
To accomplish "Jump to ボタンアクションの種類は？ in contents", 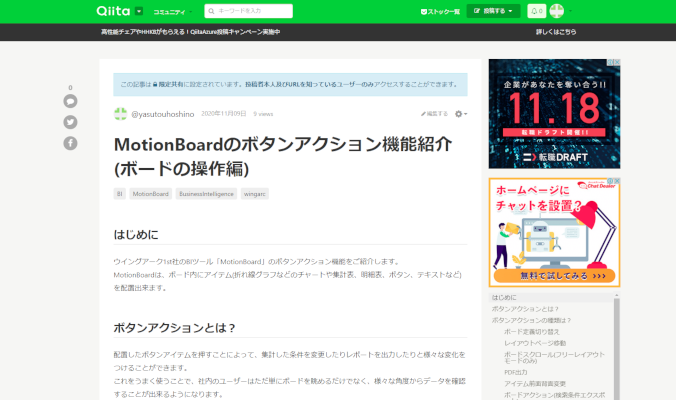I will (531, 320).
